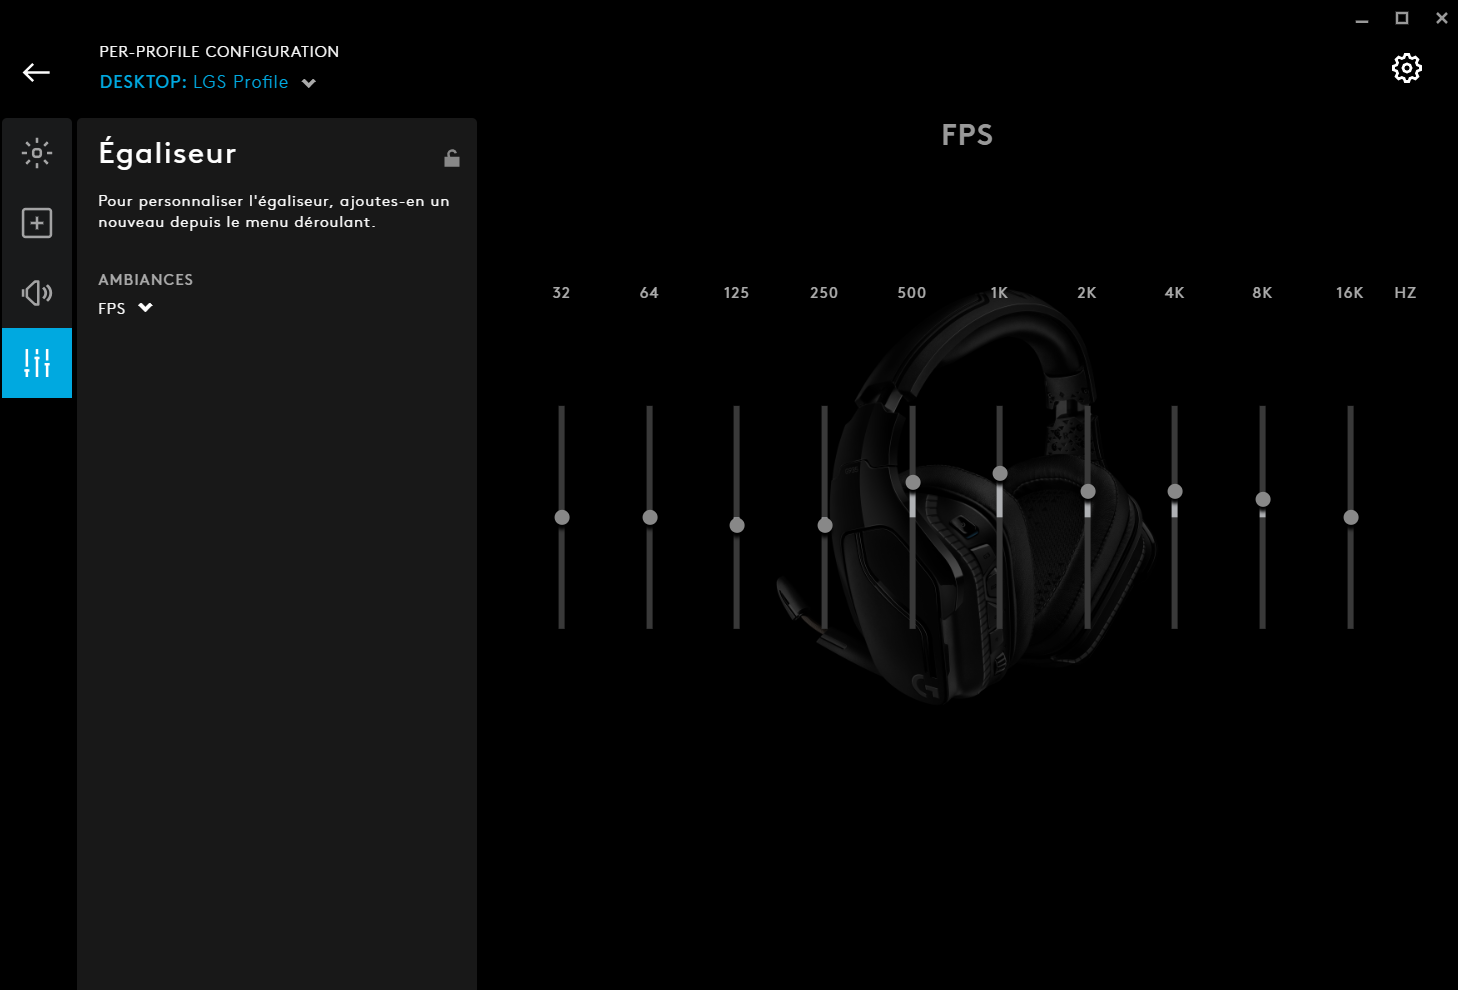Click the 125 Hz slider handle
This screenshot has height=990, width=1458.
[x=737, y=525]
